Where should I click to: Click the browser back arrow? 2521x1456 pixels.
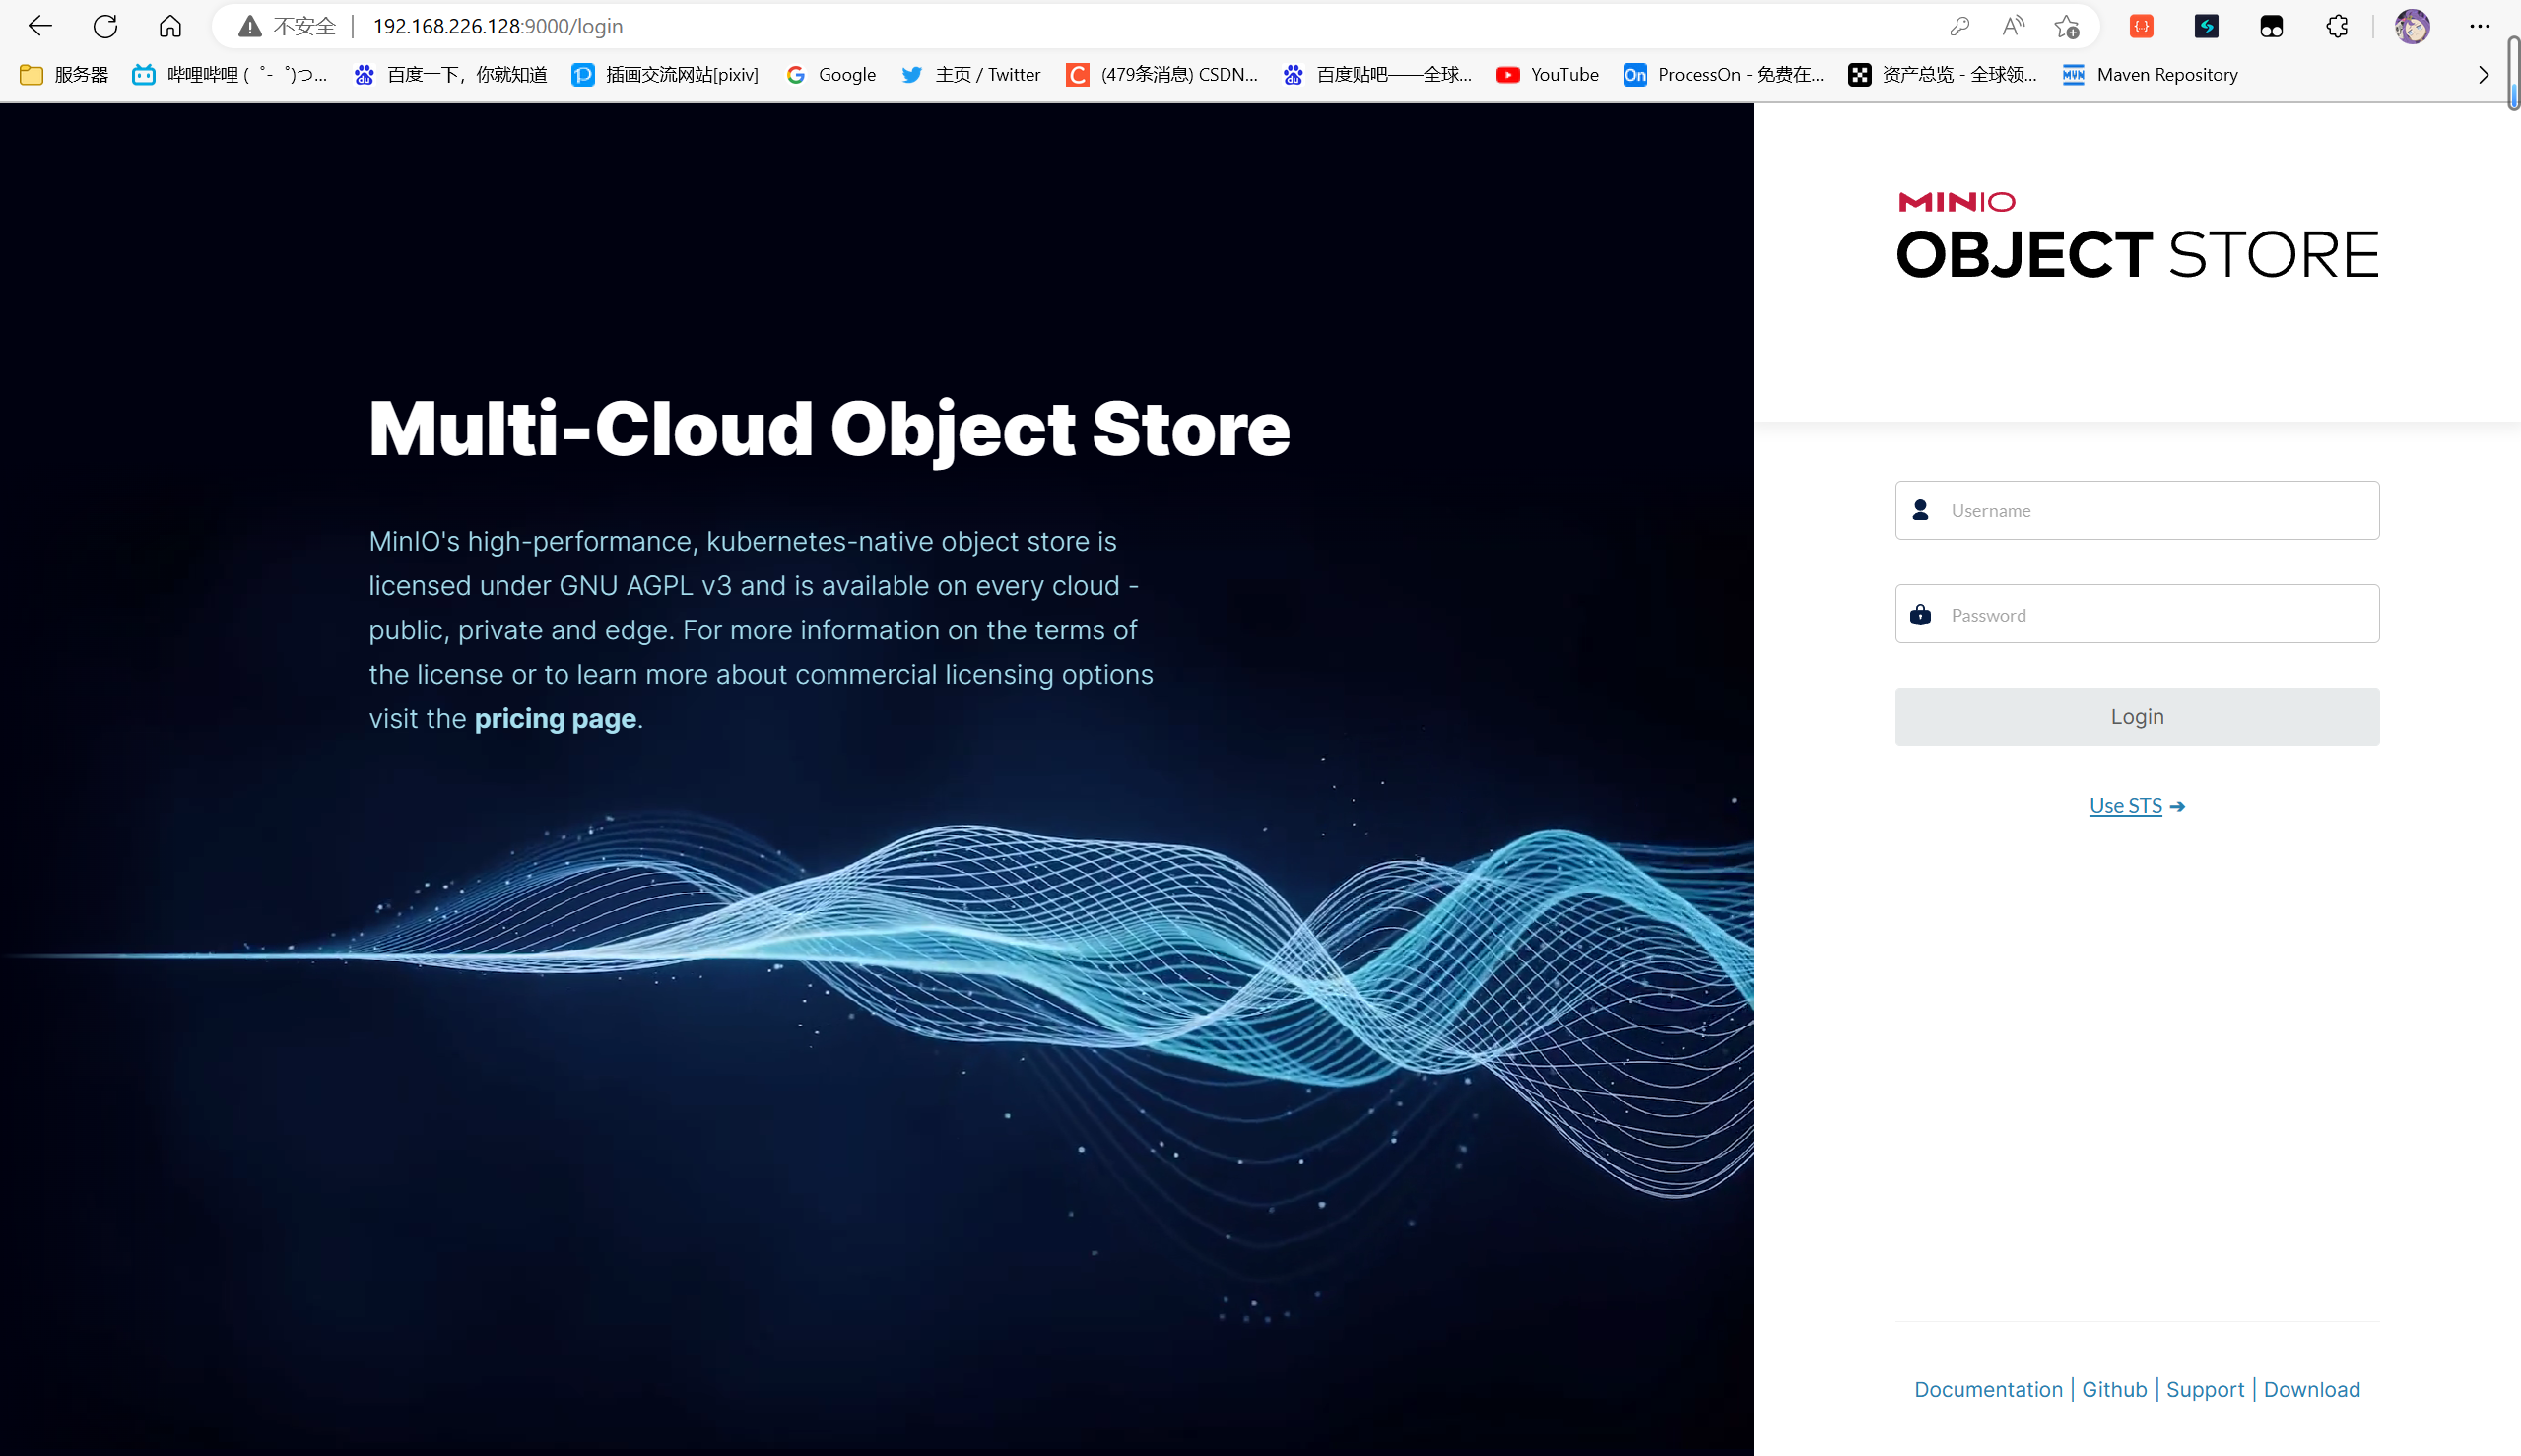point(40,26)
